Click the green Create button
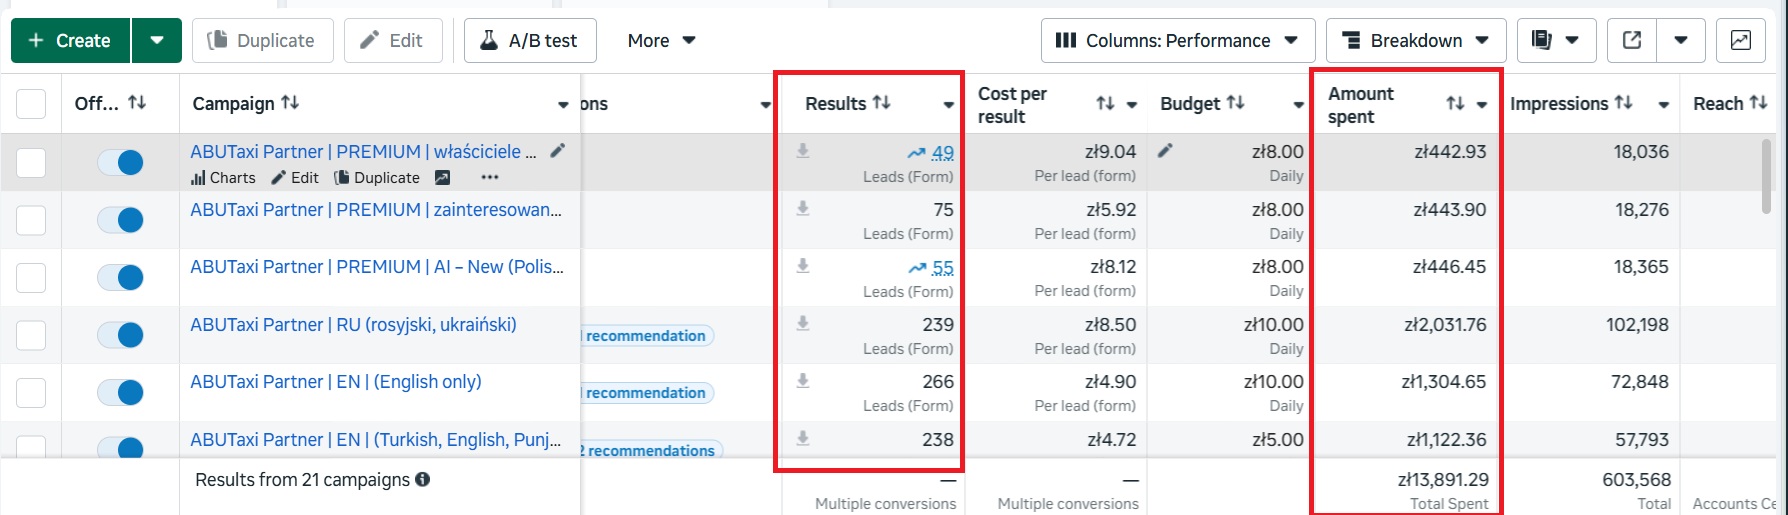The width and height of the screenshot is (1788, 515). [x=70, y=40]
